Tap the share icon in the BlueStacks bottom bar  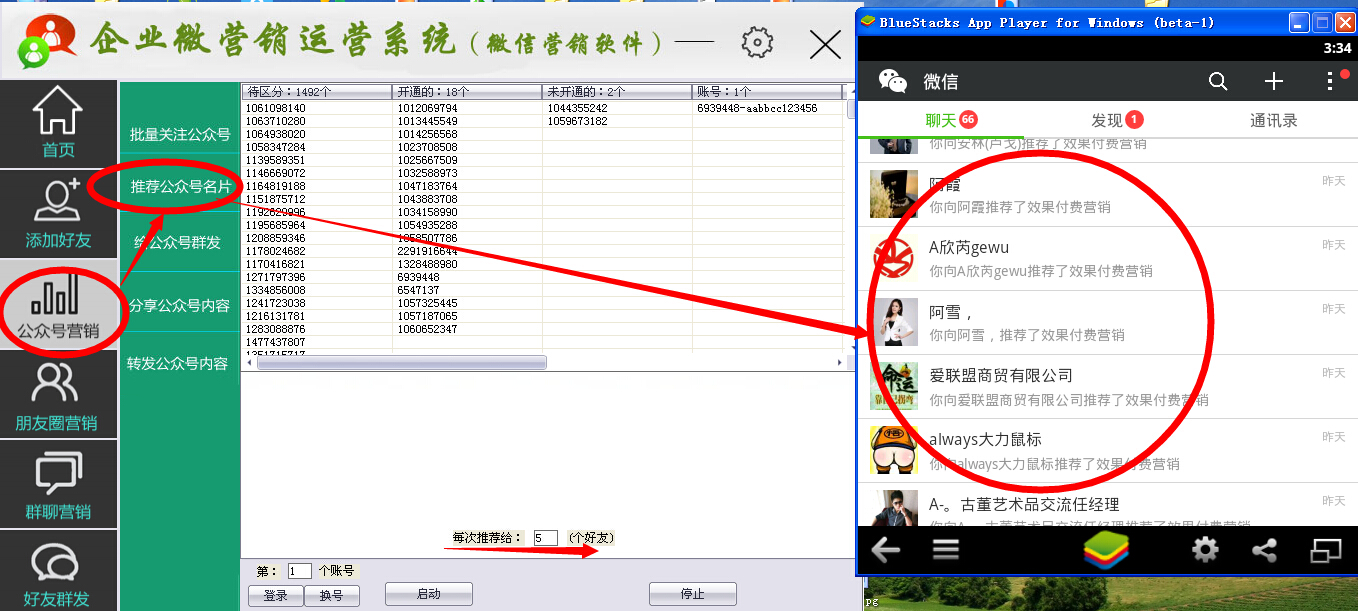[x=1265, y=549]
